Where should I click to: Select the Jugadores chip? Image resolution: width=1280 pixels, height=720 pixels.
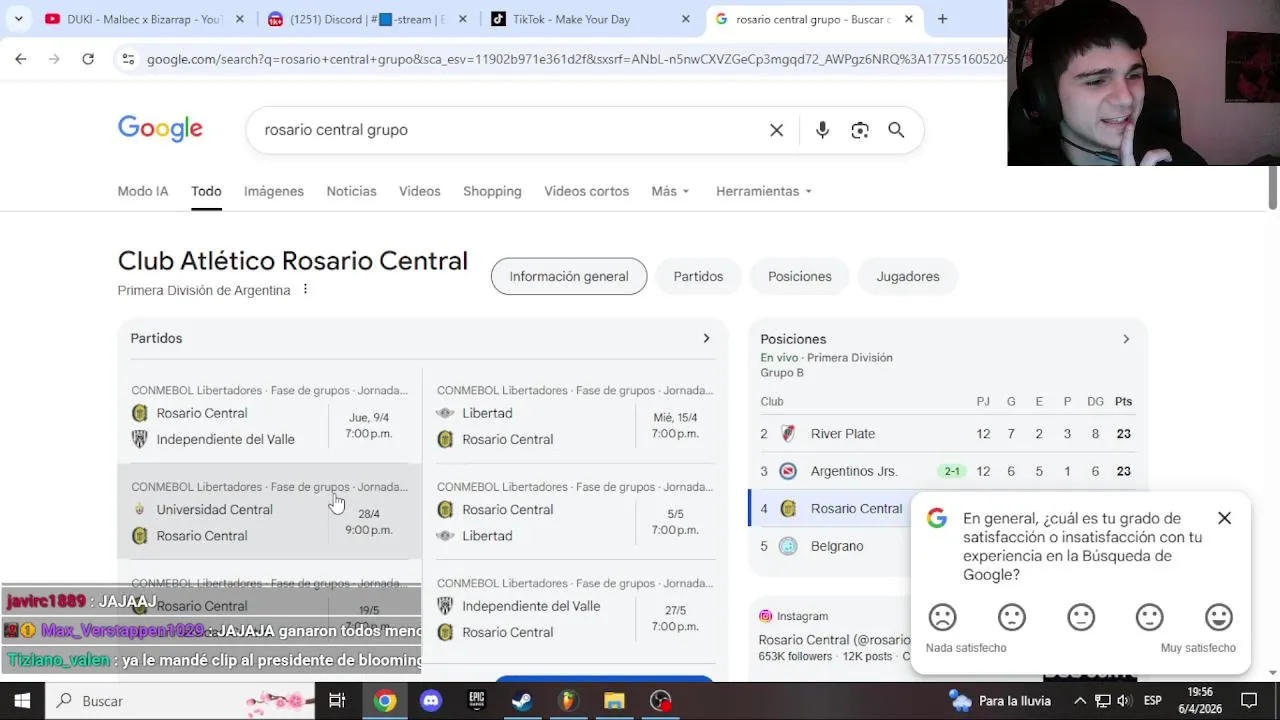908,276
